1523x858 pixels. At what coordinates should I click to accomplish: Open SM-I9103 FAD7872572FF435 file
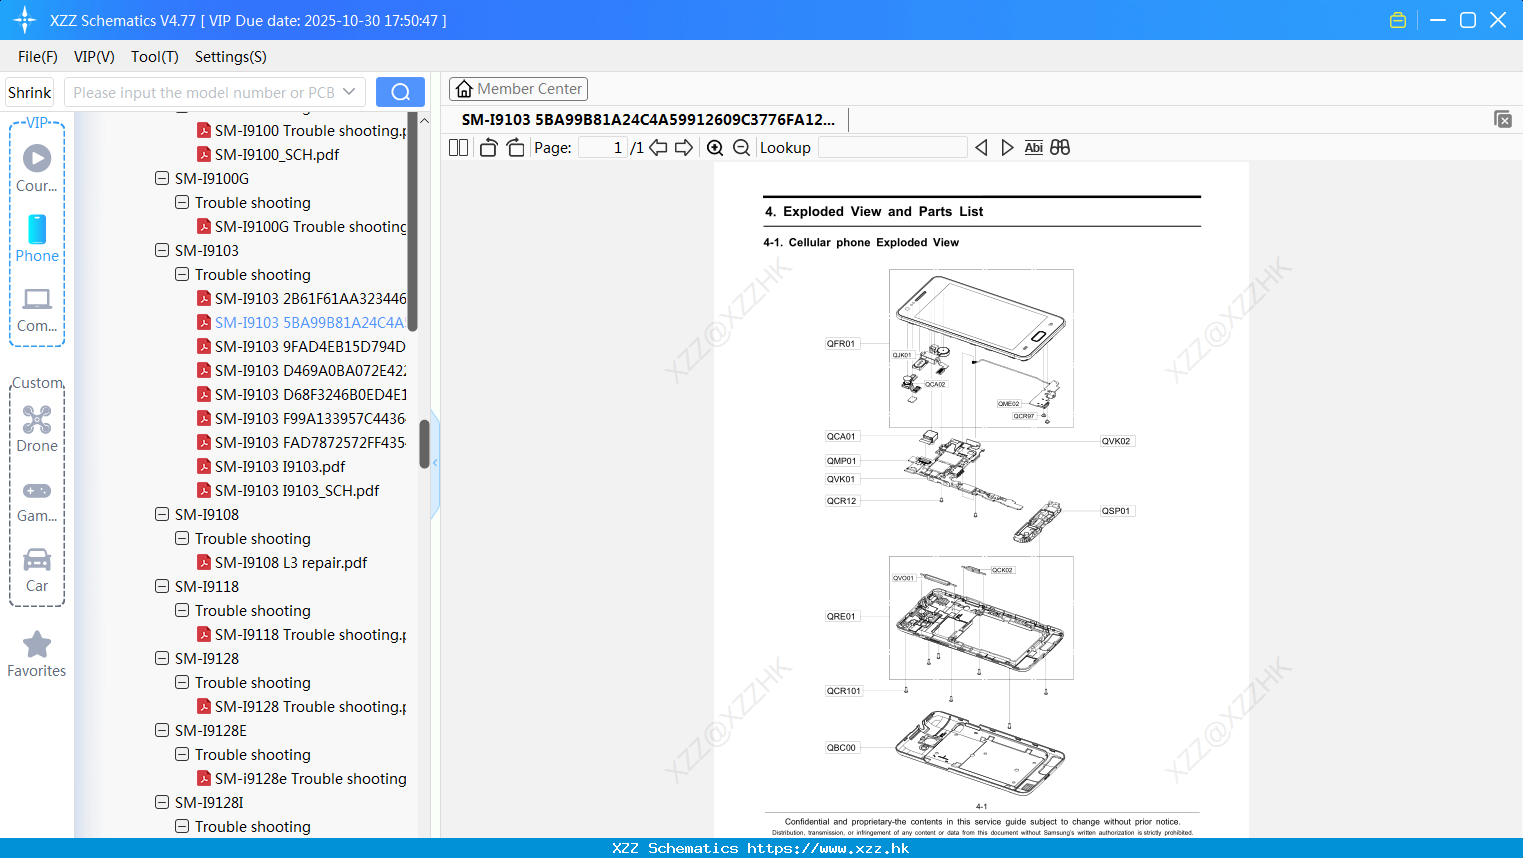(x=302, y=443)
